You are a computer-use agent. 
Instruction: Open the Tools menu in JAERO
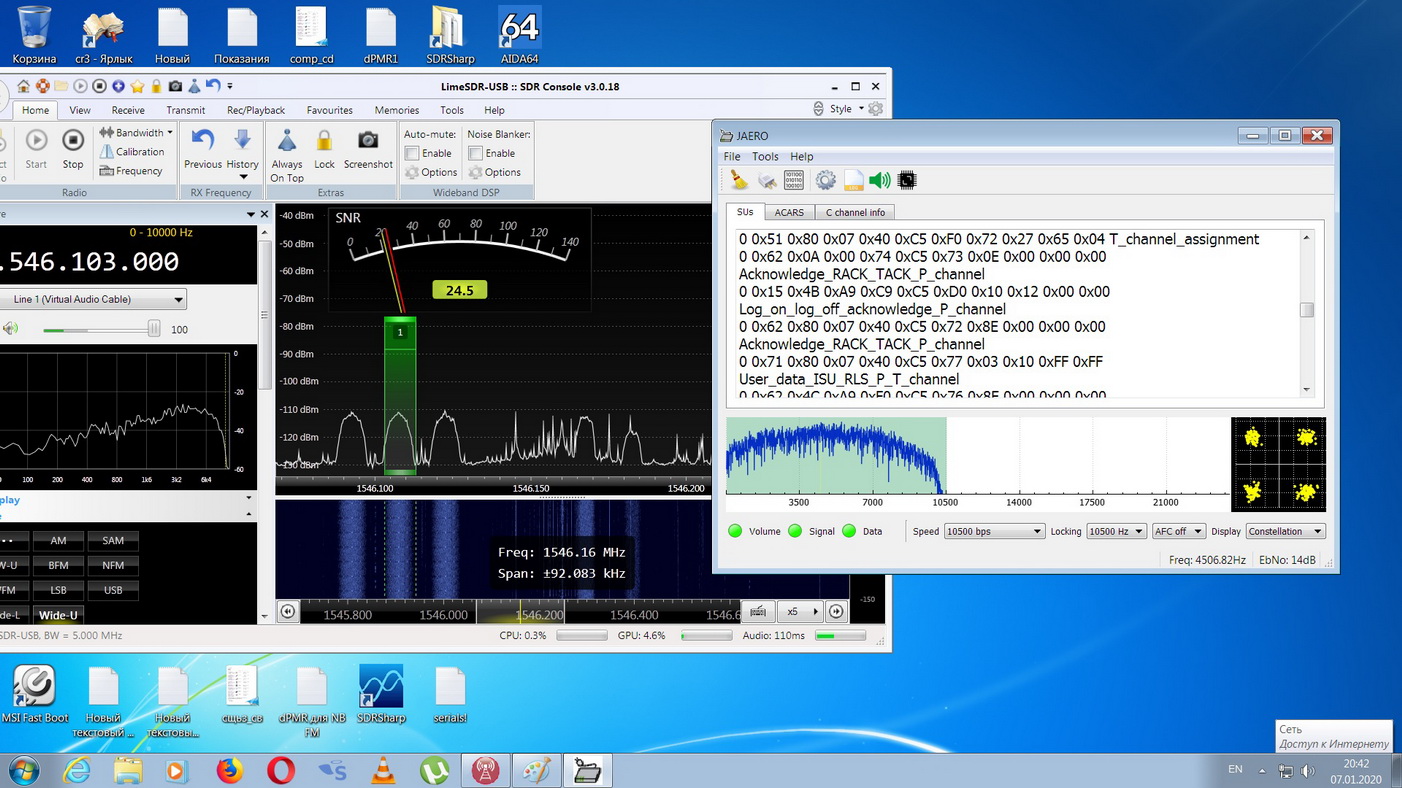[765, 157]
